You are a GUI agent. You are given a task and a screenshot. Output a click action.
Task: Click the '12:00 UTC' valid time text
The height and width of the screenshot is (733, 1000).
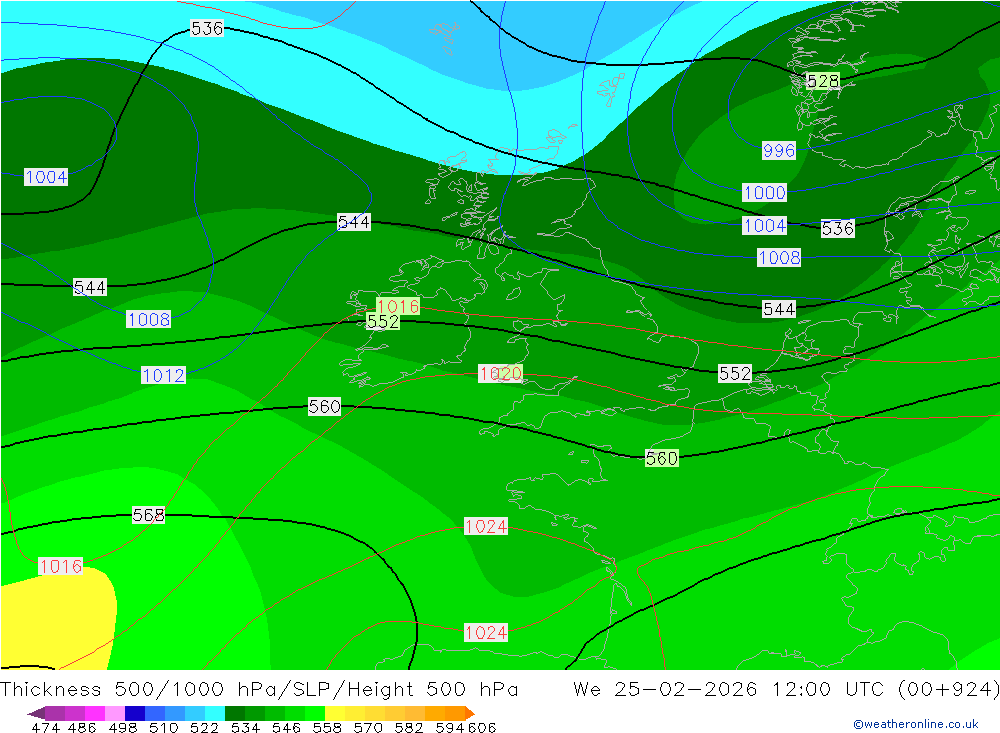pyautogui.click(x=828, y=690)
